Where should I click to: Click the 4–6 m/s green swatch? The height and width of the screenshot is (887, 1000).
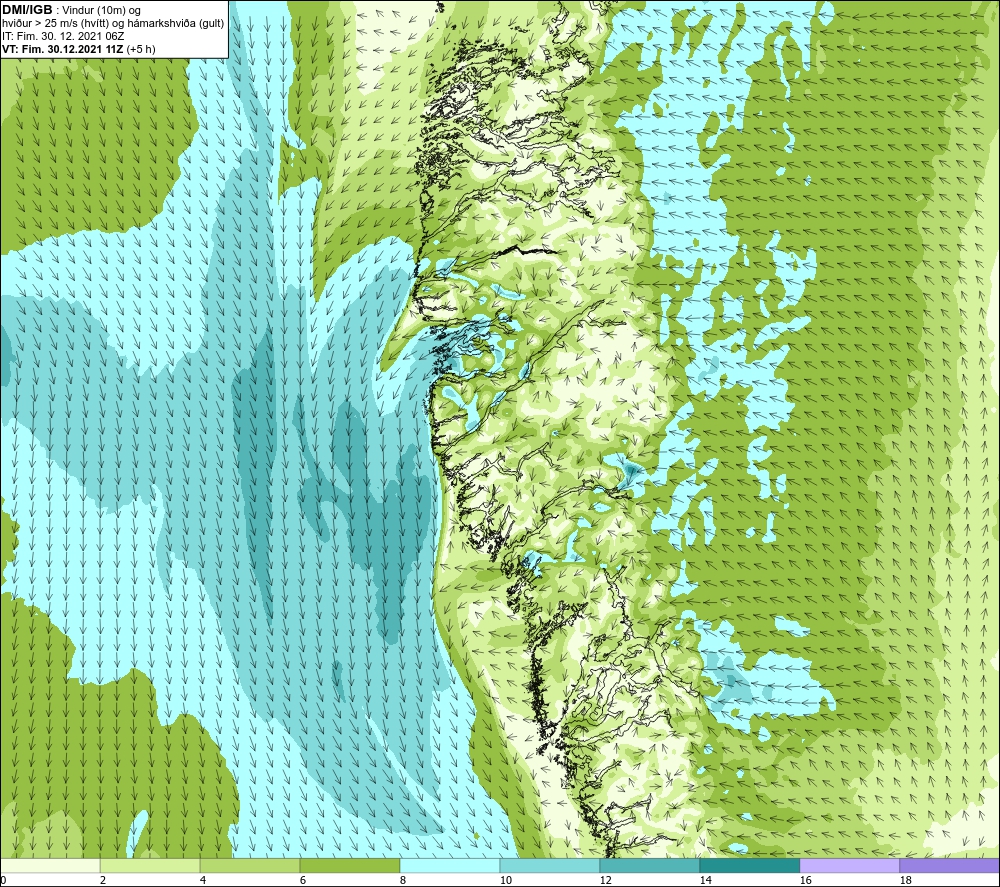[250, 865]
